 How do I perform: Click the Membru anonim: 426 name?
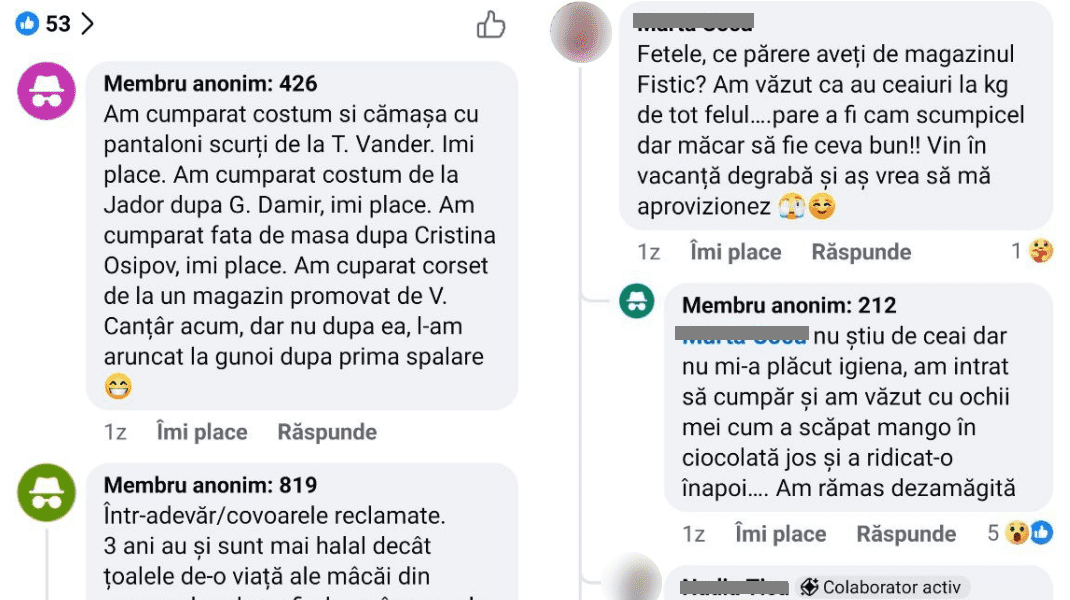pos(210,83)
